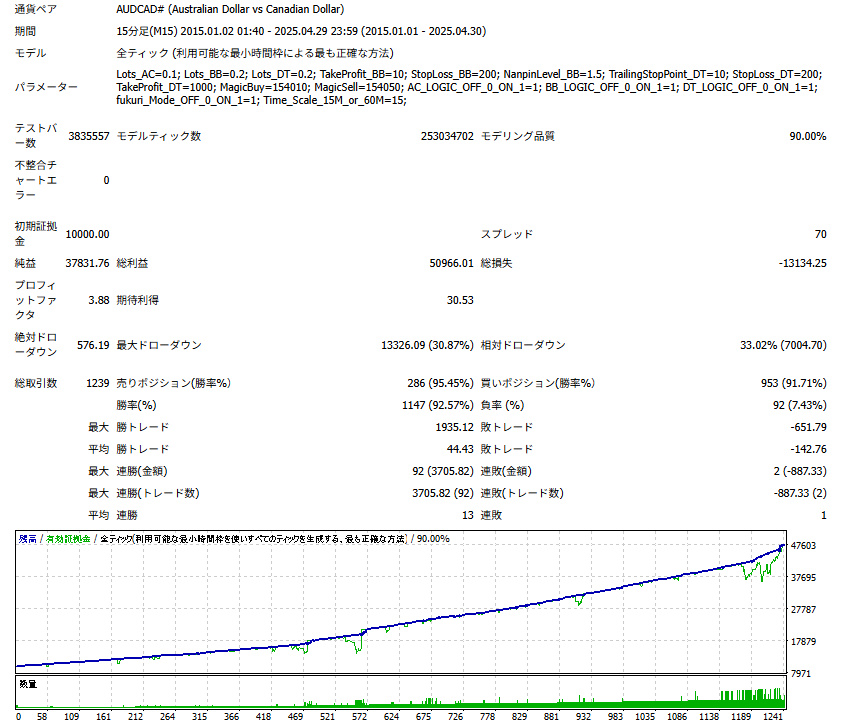This screenshot has width=841, height=727.
Task: Click the tested bars value 3835557
Action: (x=88, y=136)
